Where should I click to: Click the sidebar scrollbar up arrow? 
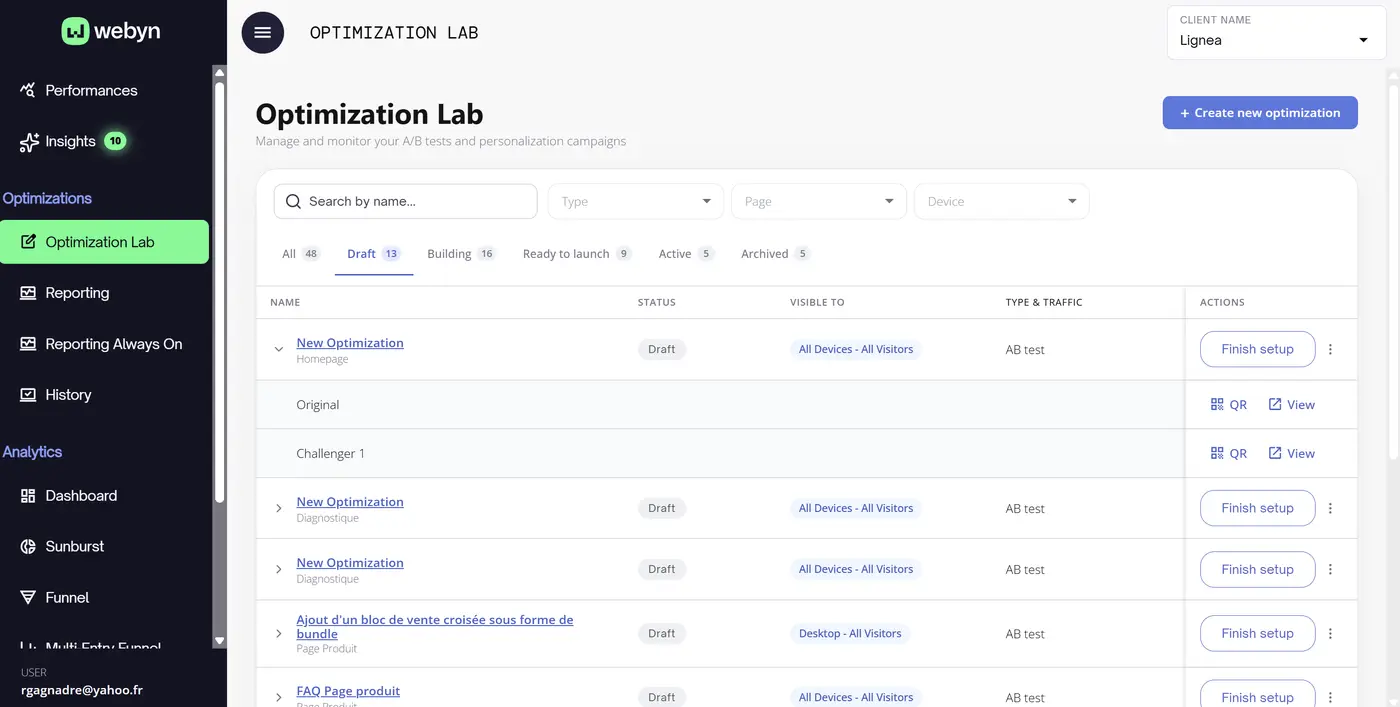pos(220,72)
